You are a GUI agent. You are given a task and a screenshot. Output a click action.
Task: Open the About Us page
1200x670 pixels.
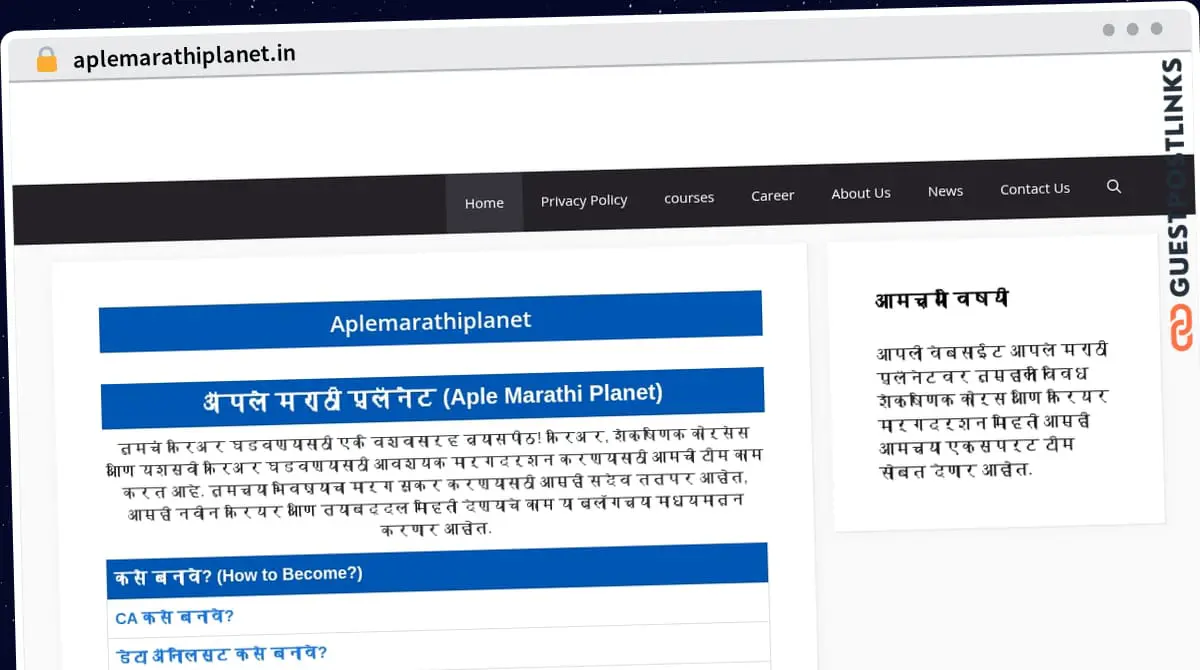point(860,193)
